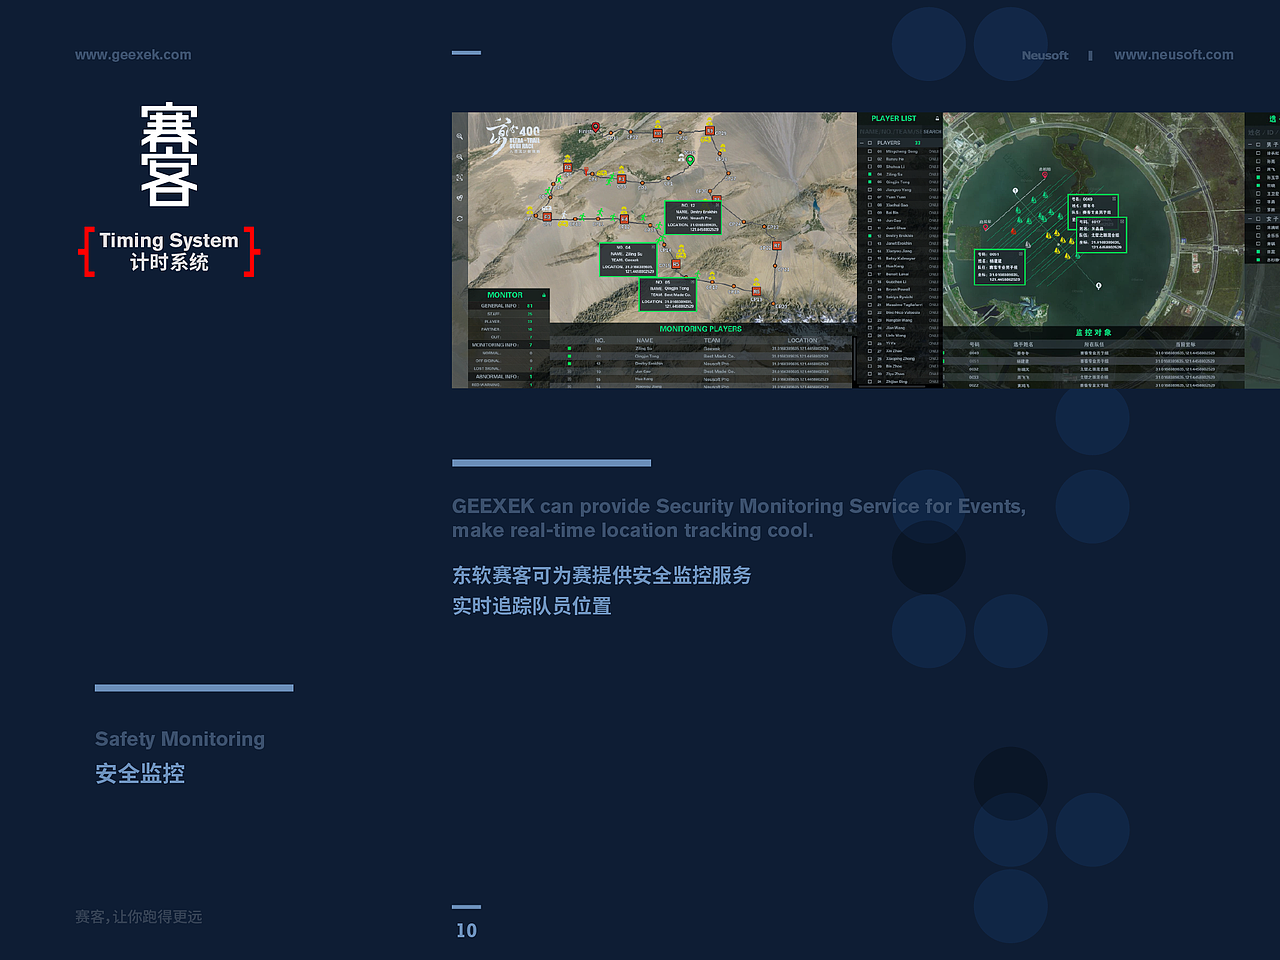
Task: Check the Zhijian Ding player checkbox
Action: (870, 381)
